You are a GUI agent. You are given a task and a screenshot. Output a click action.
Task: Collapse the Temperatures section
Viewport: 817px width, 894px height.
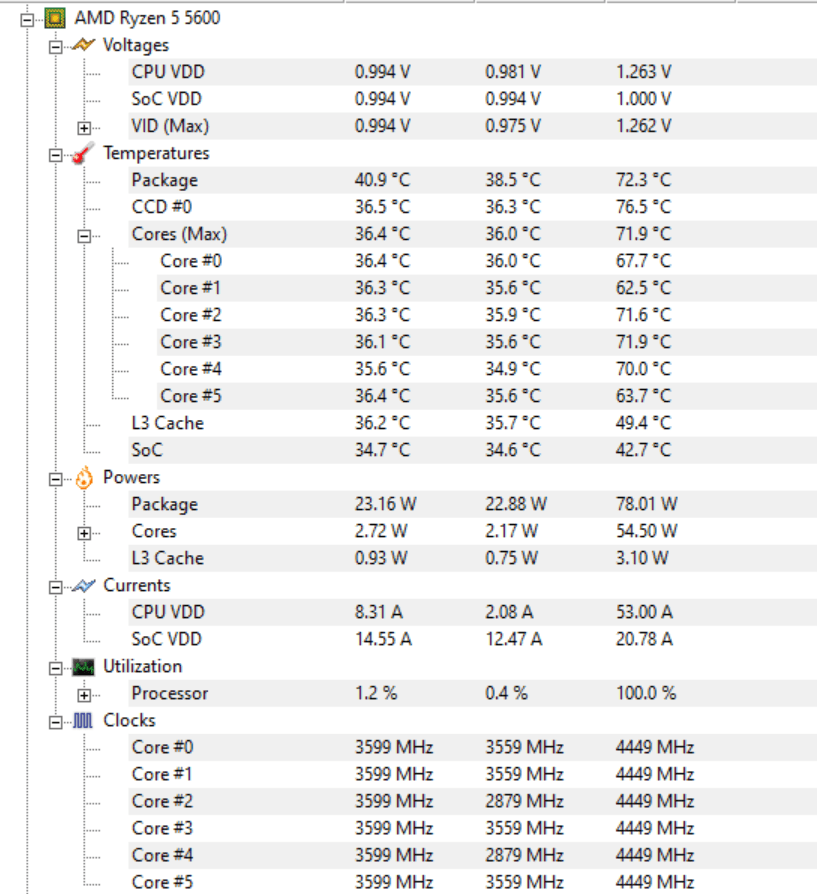(55, 154)
